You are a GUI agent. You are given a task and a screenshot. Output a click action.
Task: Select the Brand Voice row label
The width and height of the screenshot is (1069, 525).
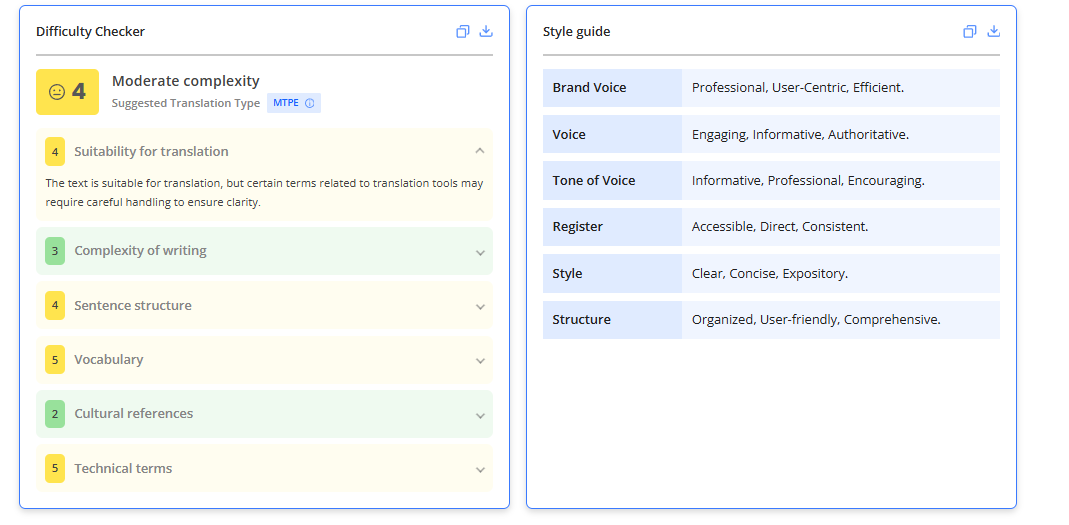[x=589, y=88]
